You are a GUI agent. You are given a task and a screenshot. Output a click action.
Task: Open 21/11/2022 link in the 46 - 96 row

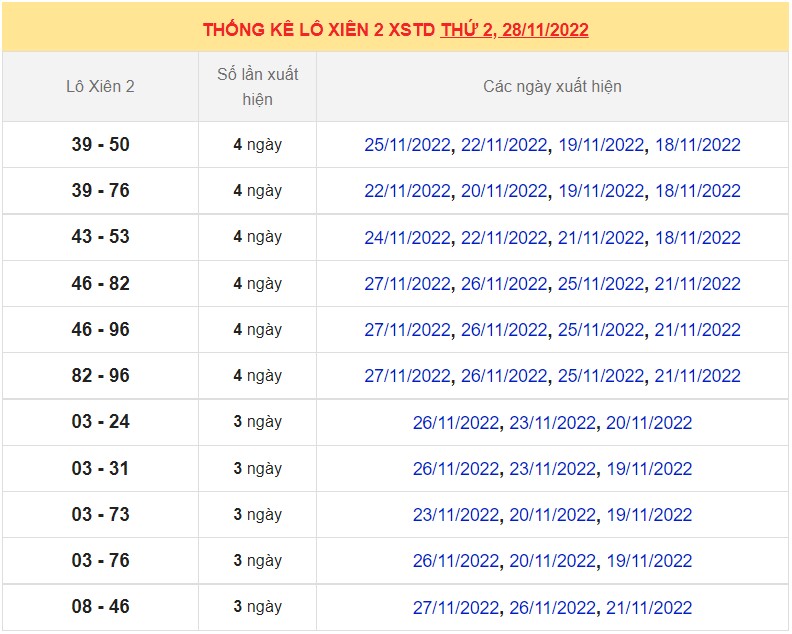(x=698, y=330)
